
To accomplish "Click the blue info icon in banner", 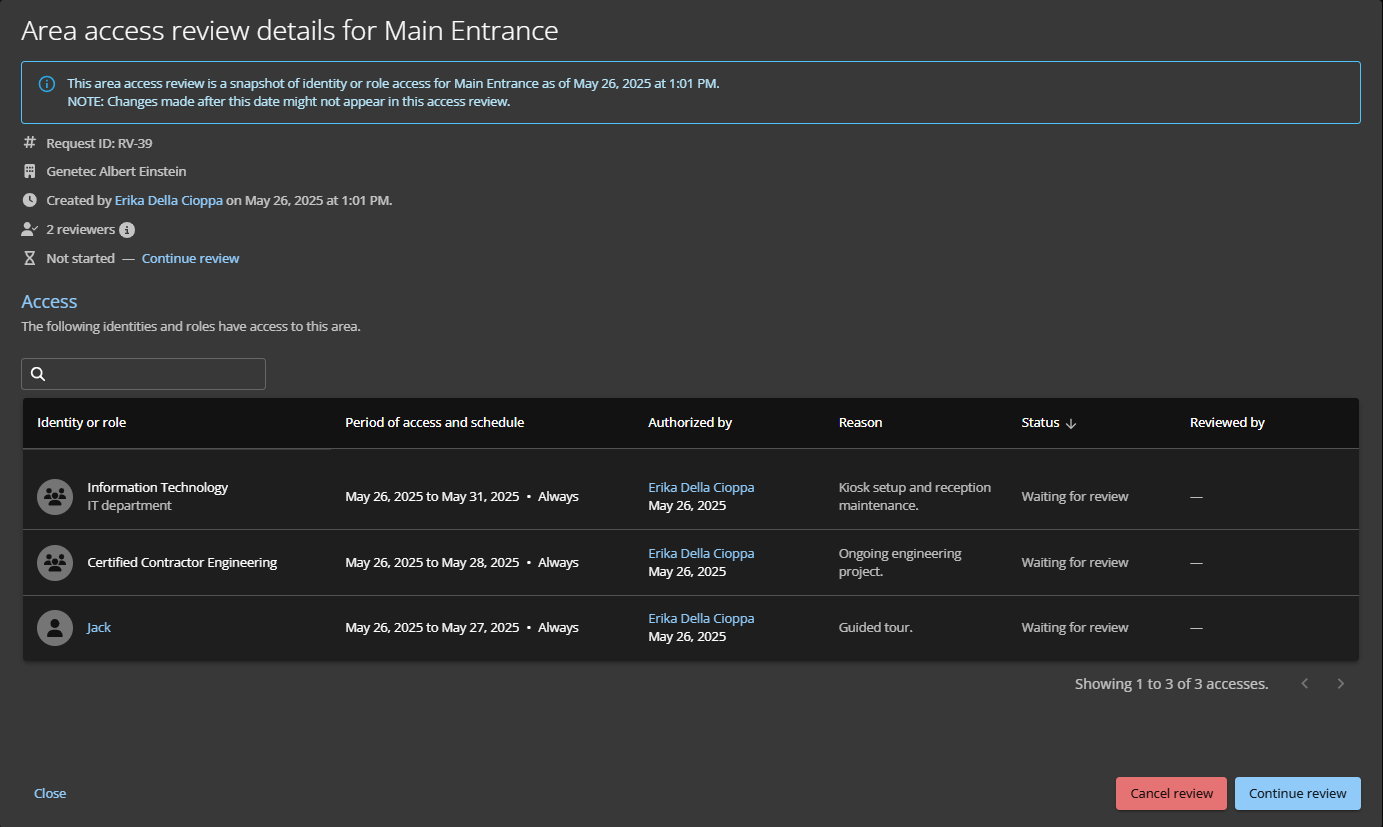I will [x=47, y=84].
